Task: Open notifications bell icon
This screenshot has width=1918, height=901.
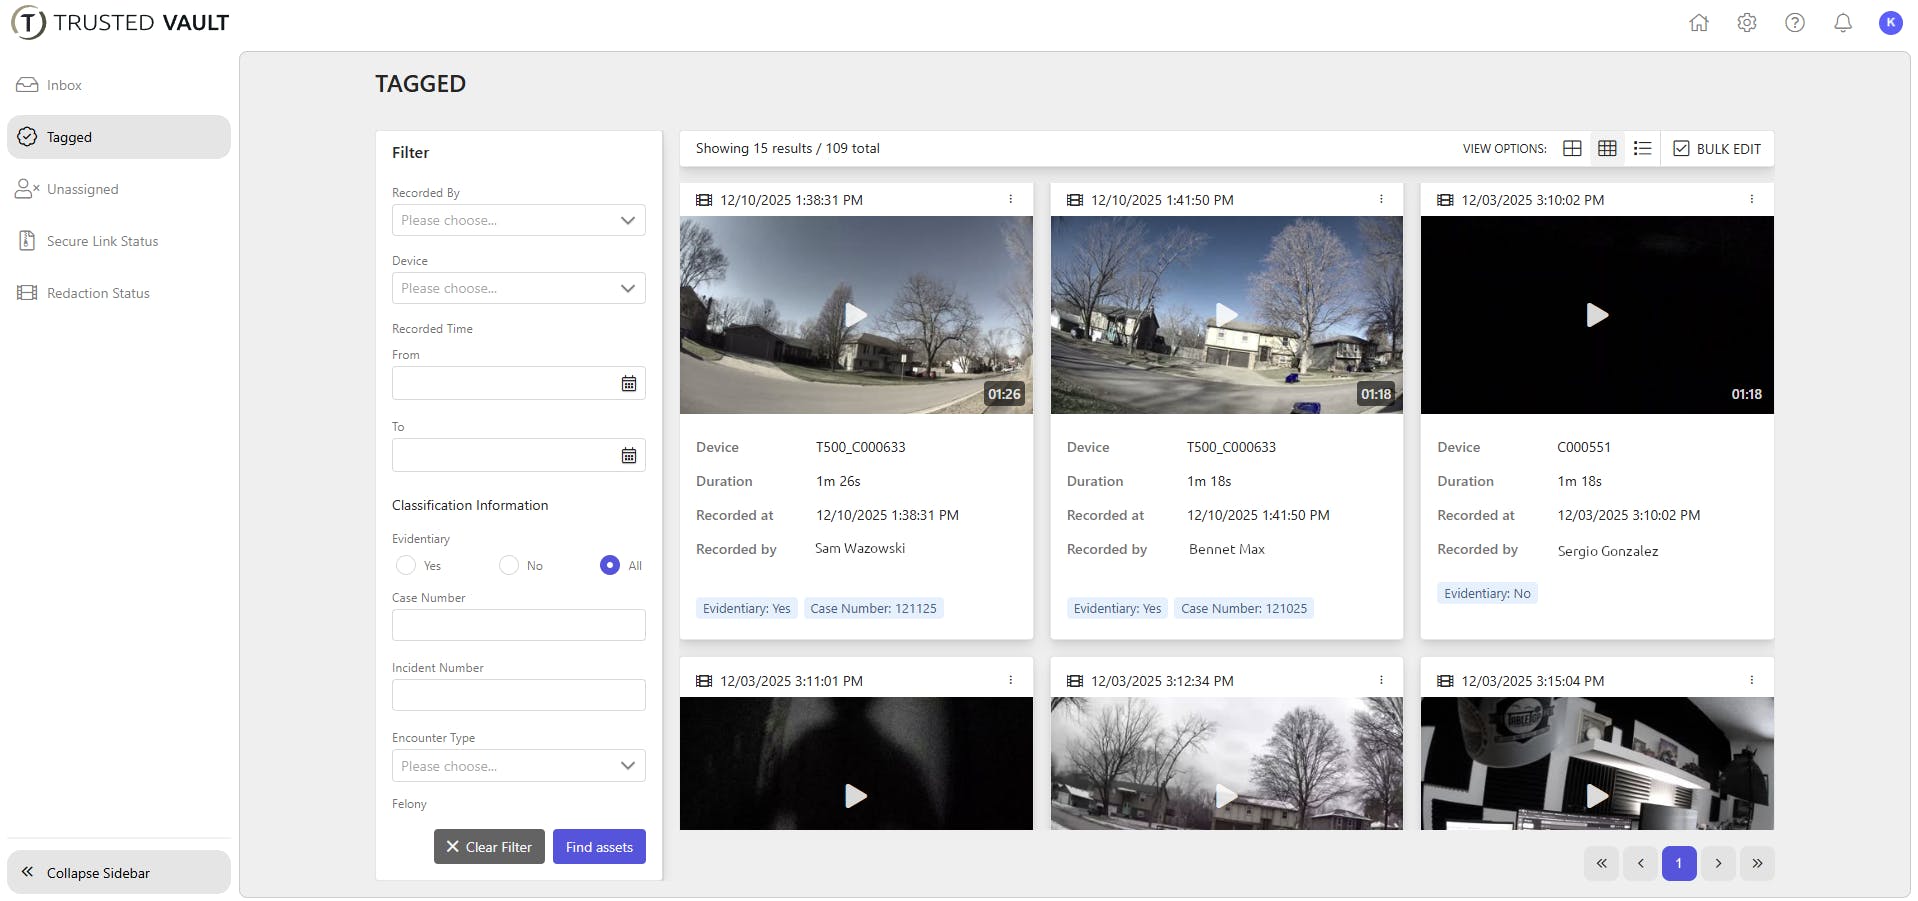Action: 1842,23
